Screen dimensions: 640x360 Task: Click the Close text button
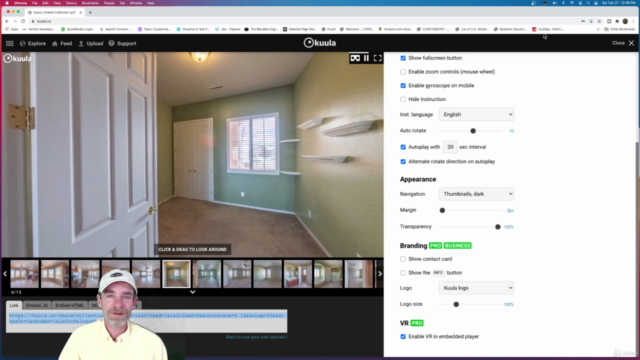[x=618, y=43]
